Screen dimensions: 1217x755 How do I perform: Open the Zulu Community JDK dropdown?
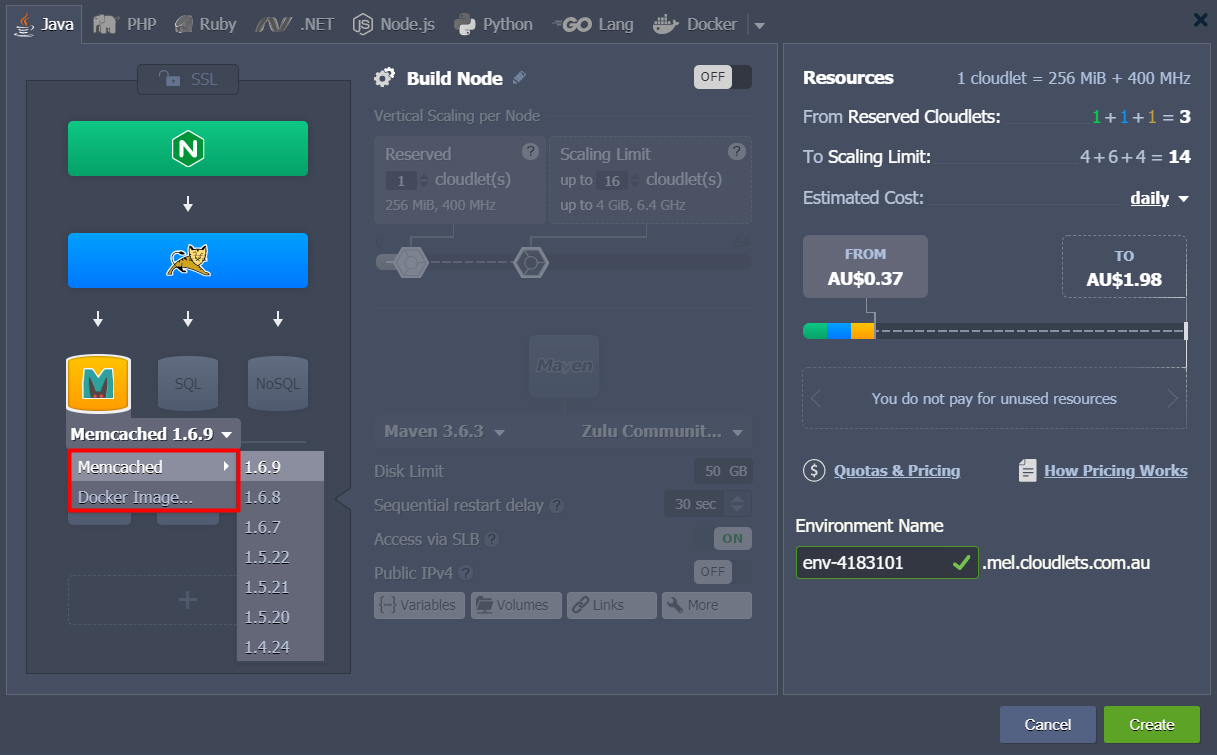(x=662, y=432)
